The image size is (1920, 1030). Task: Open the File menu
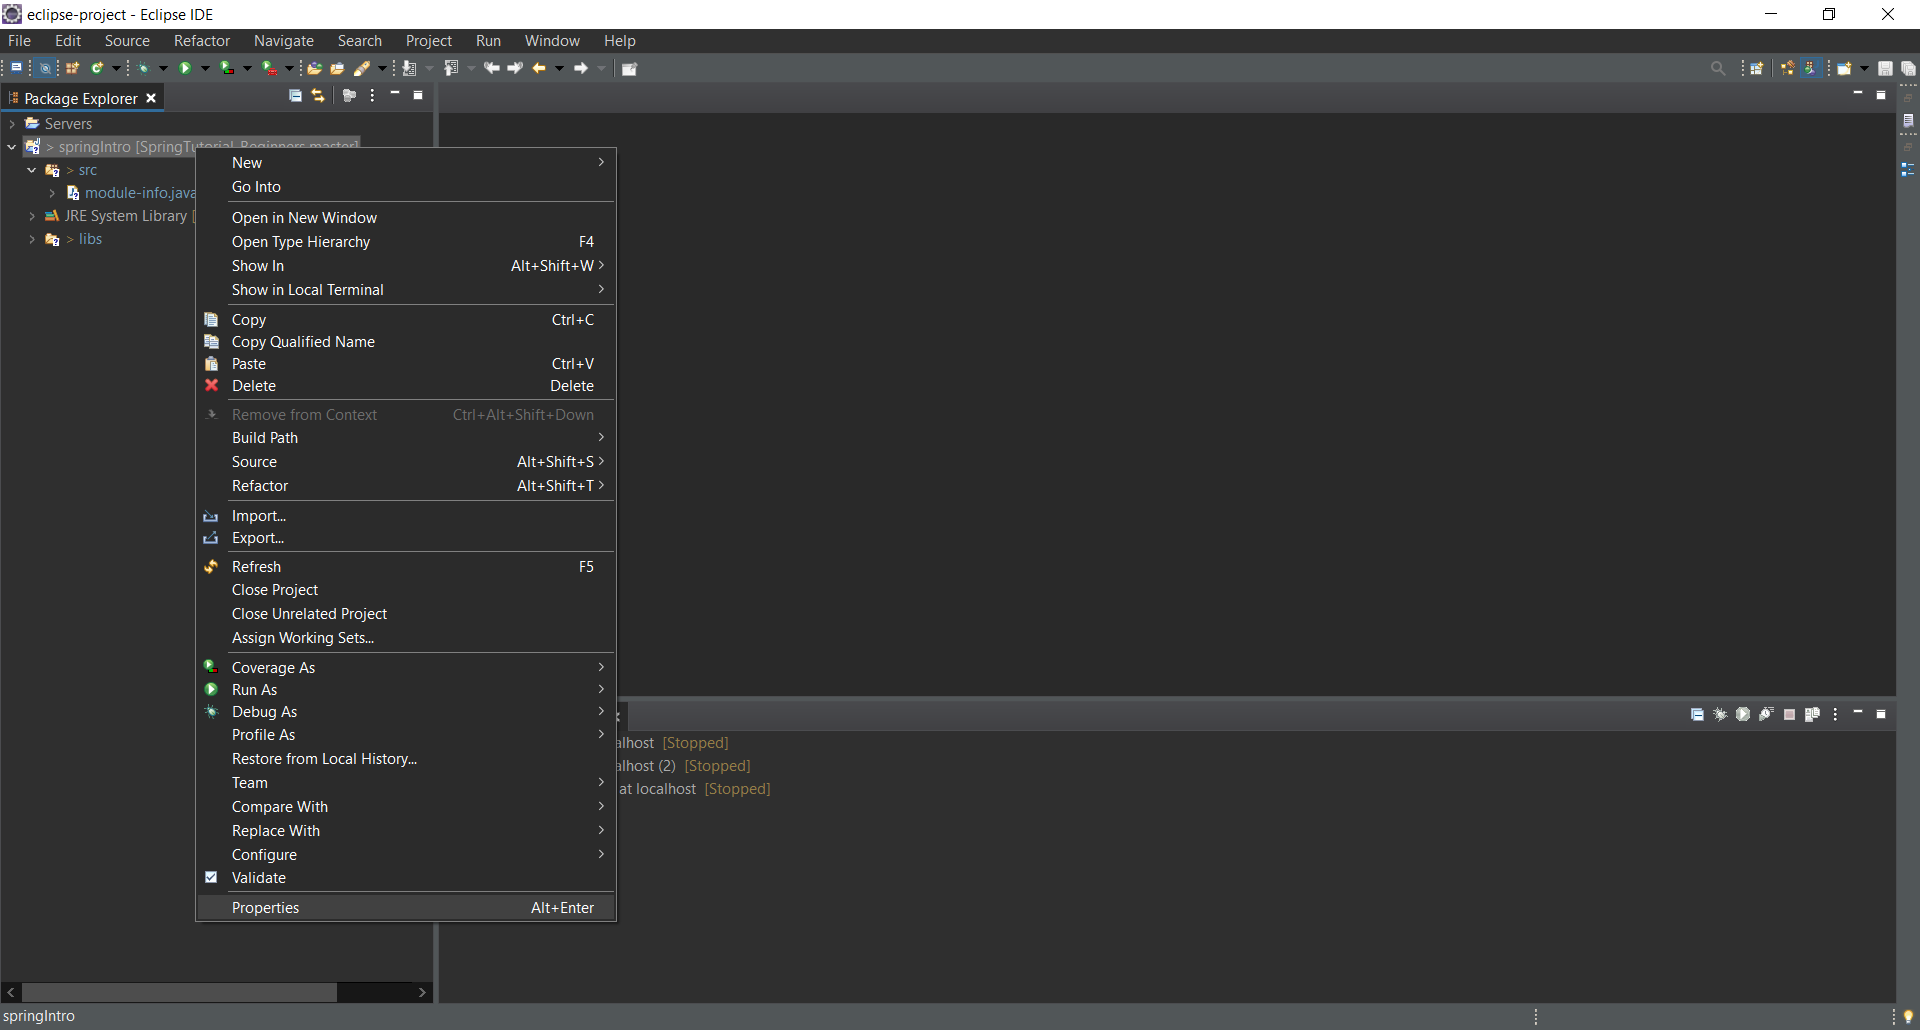(19, 41)
